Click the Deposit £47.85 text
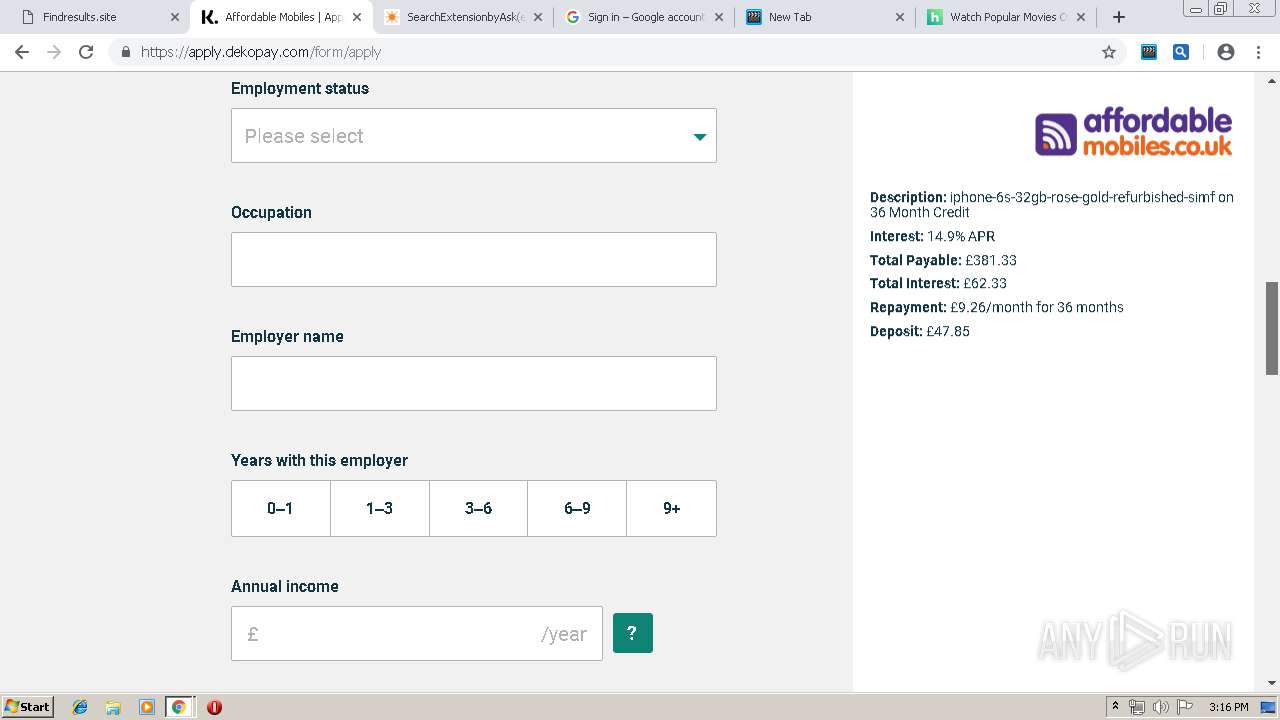The width and height of the screenshot is (1280, 720). pyautogui.click(x=920, y=331)
